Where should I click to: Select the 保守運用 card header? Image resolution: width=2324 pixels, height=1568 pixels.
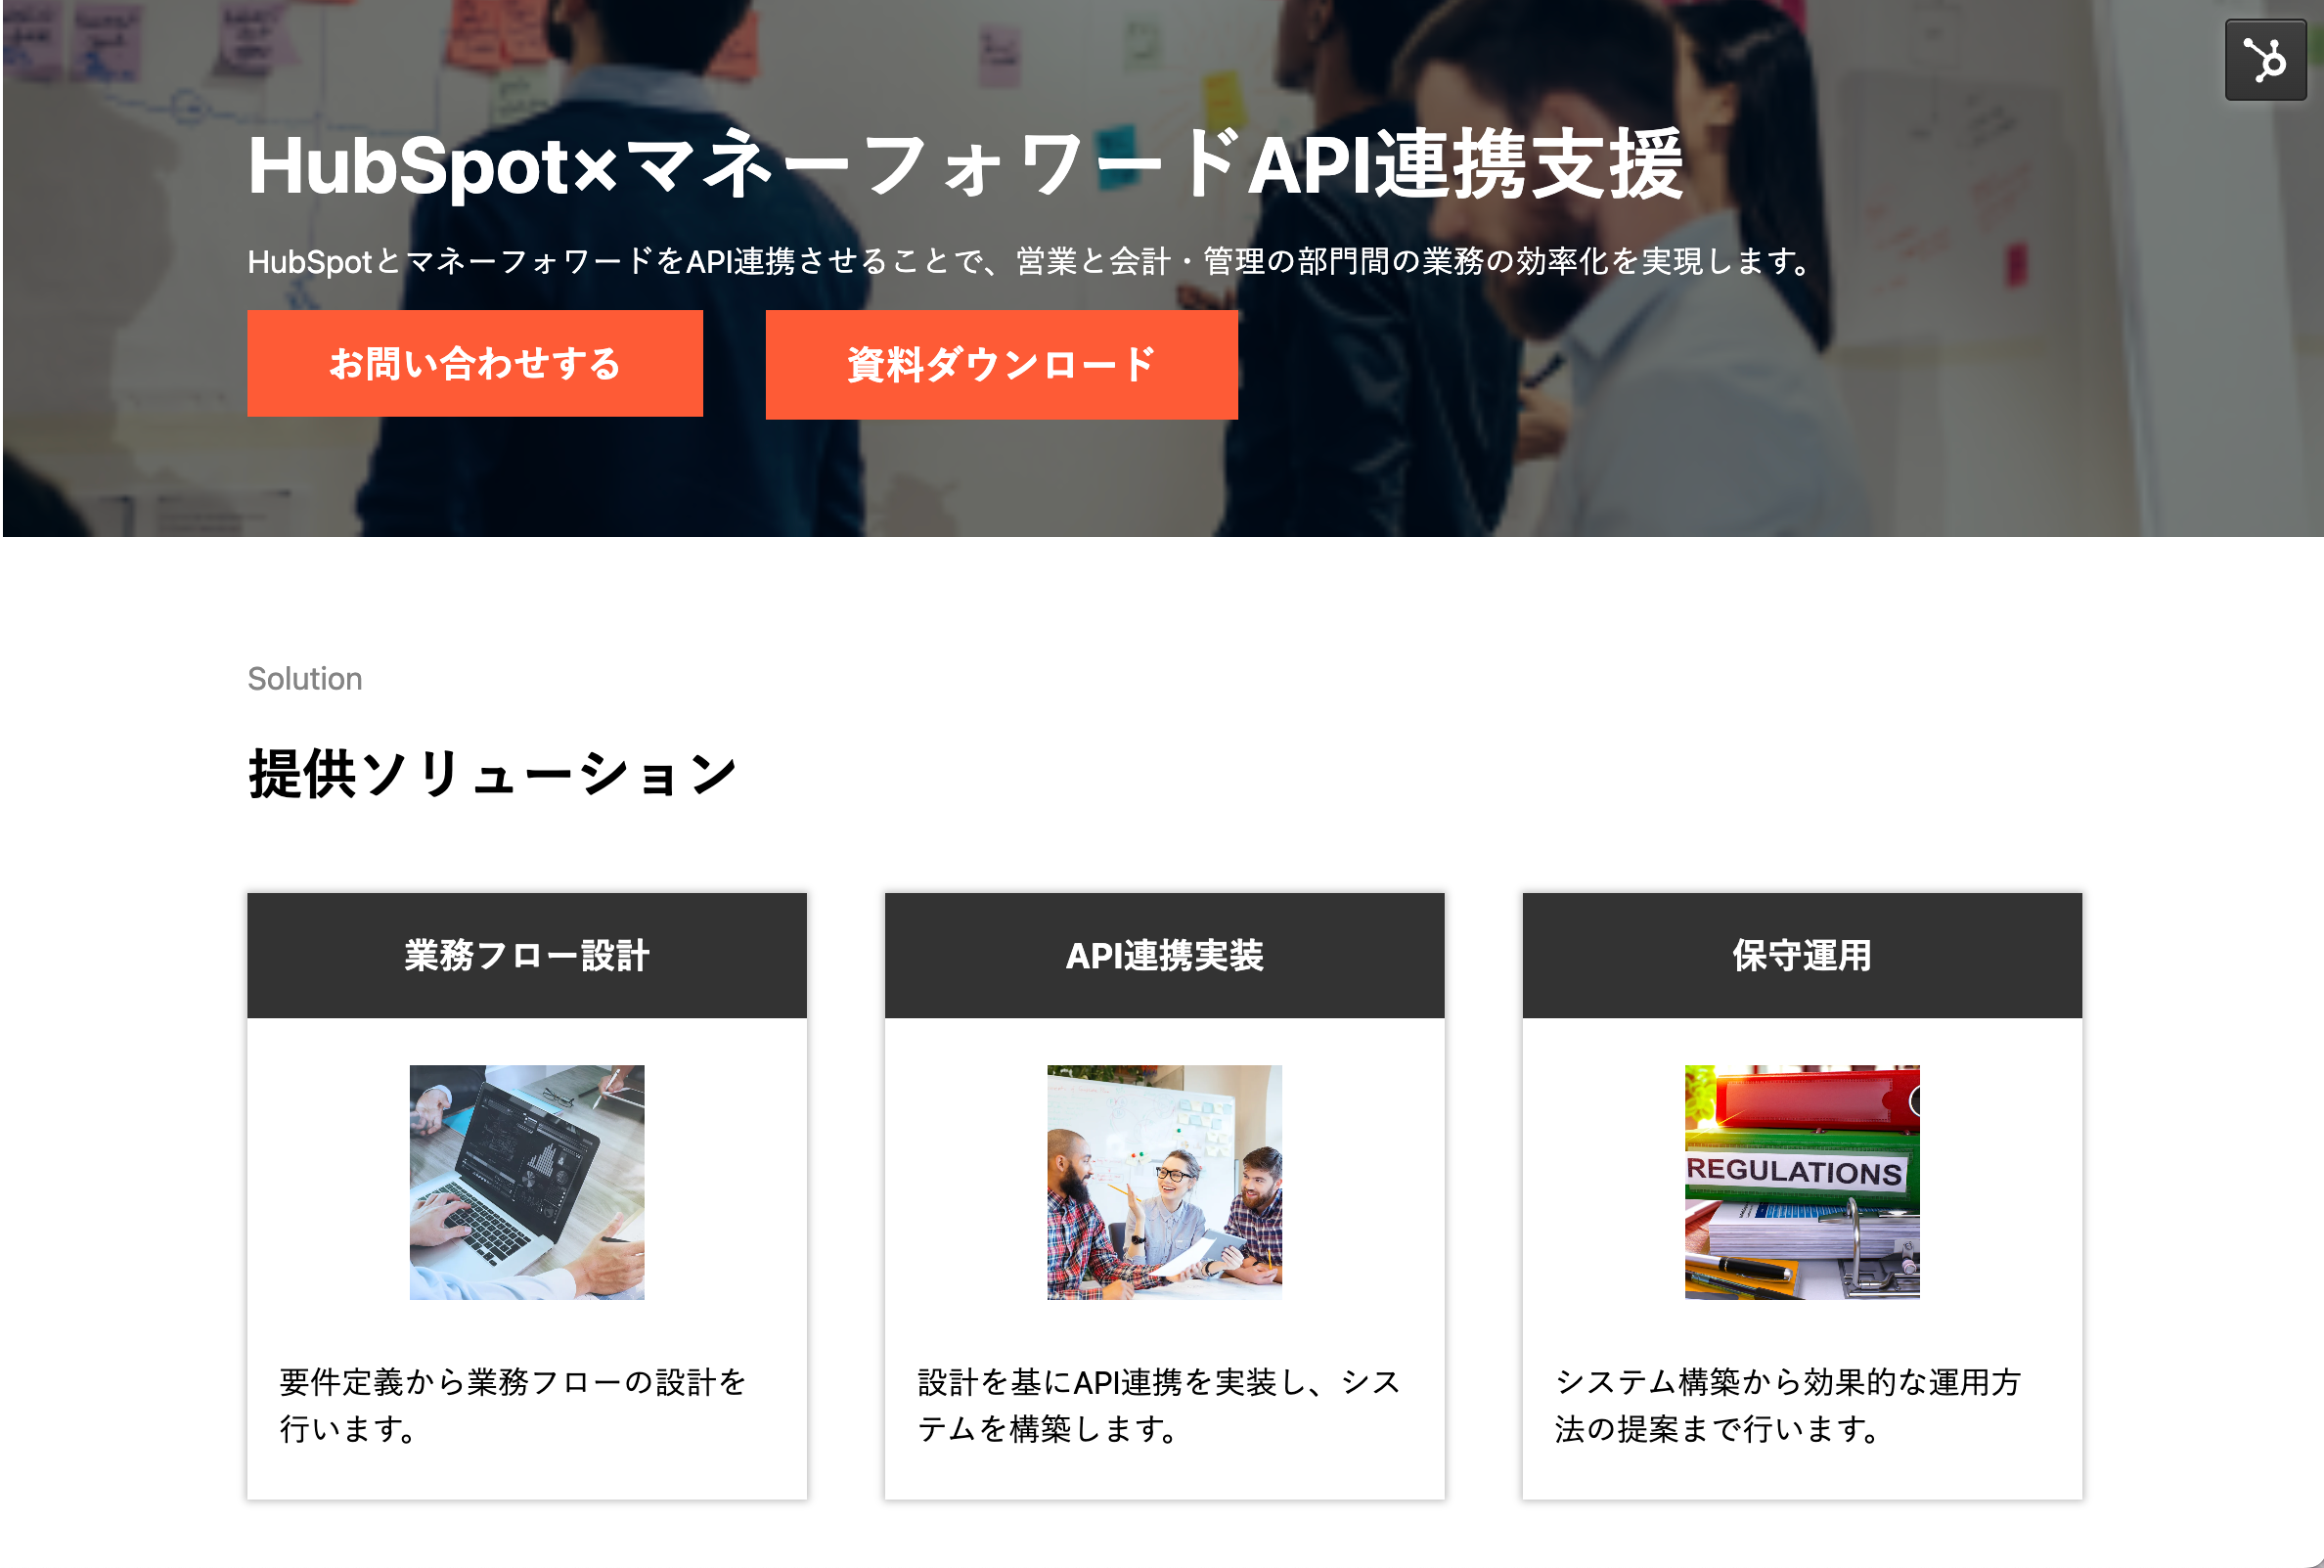1802,955
